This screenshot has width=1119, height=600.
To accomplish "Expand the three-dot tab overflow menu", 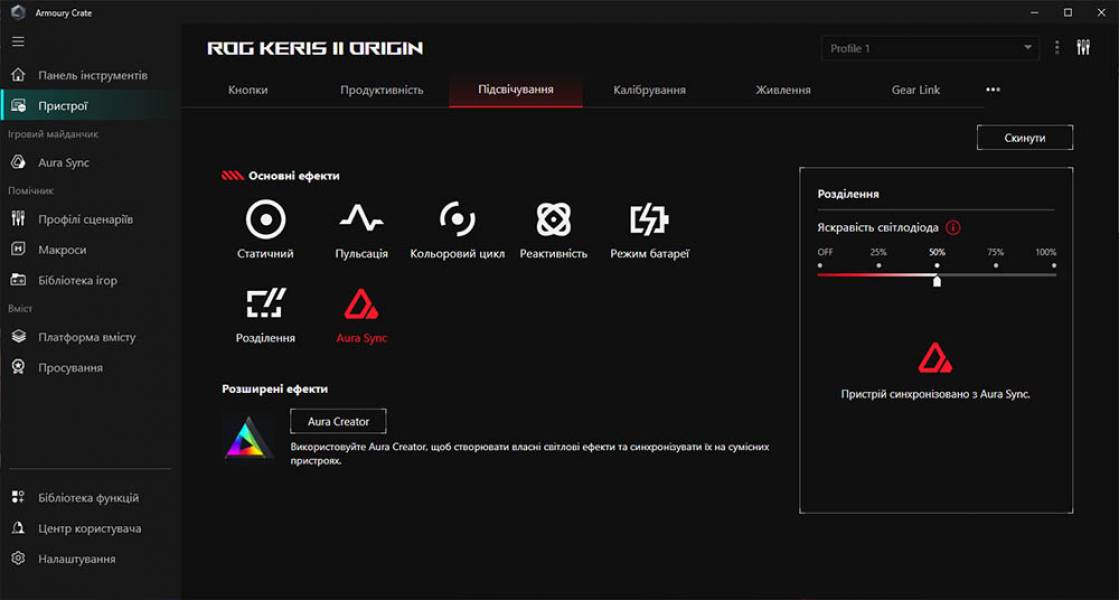I will point(993,89).
